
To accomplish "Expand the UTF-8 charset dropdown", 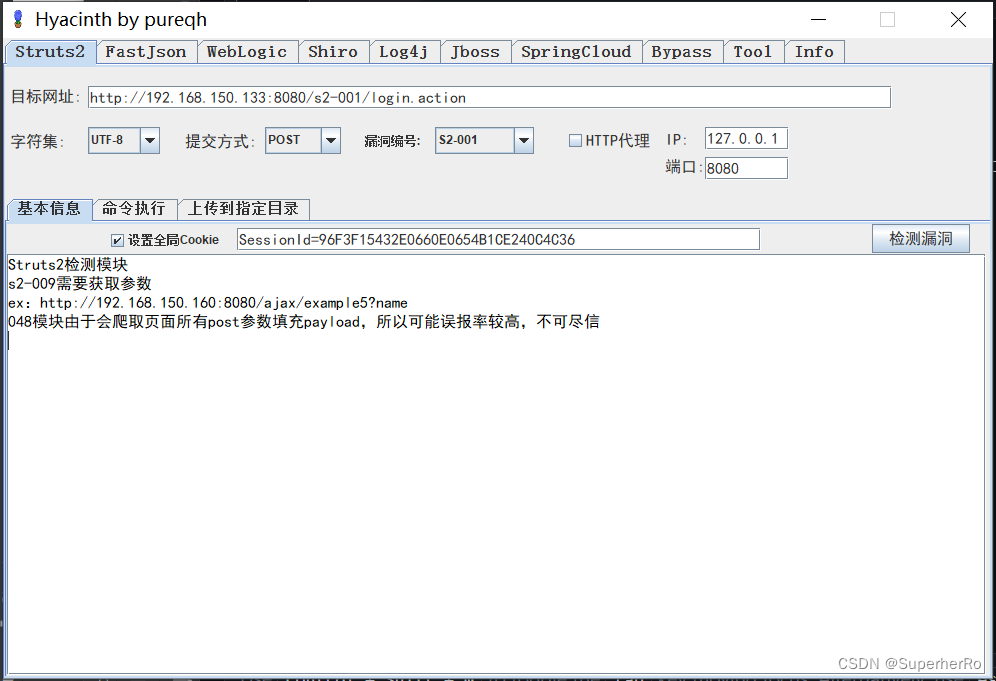I will pos(149,140).
